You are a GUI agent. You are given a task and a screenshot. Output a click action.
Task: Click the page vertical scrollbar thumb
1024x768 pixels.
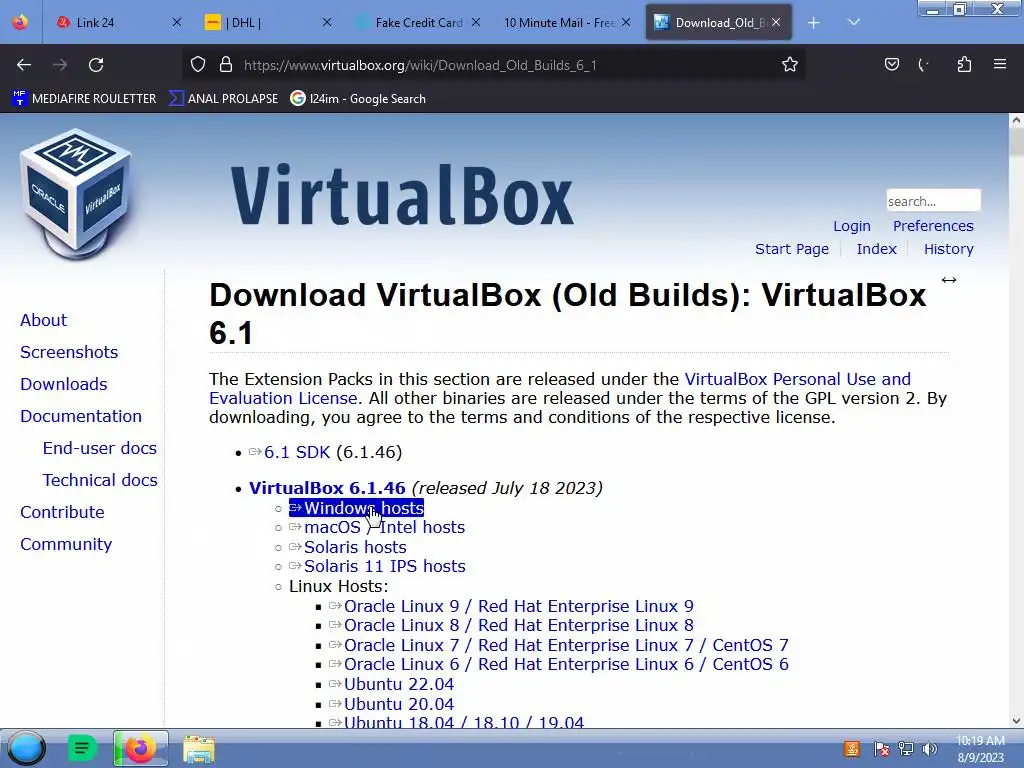click(x=1016, y=142)
